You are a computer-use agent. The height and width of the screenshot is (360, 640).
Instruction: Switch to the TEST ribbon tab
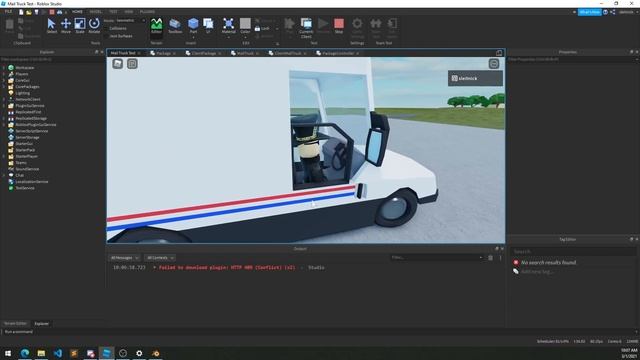pos(113,12)
